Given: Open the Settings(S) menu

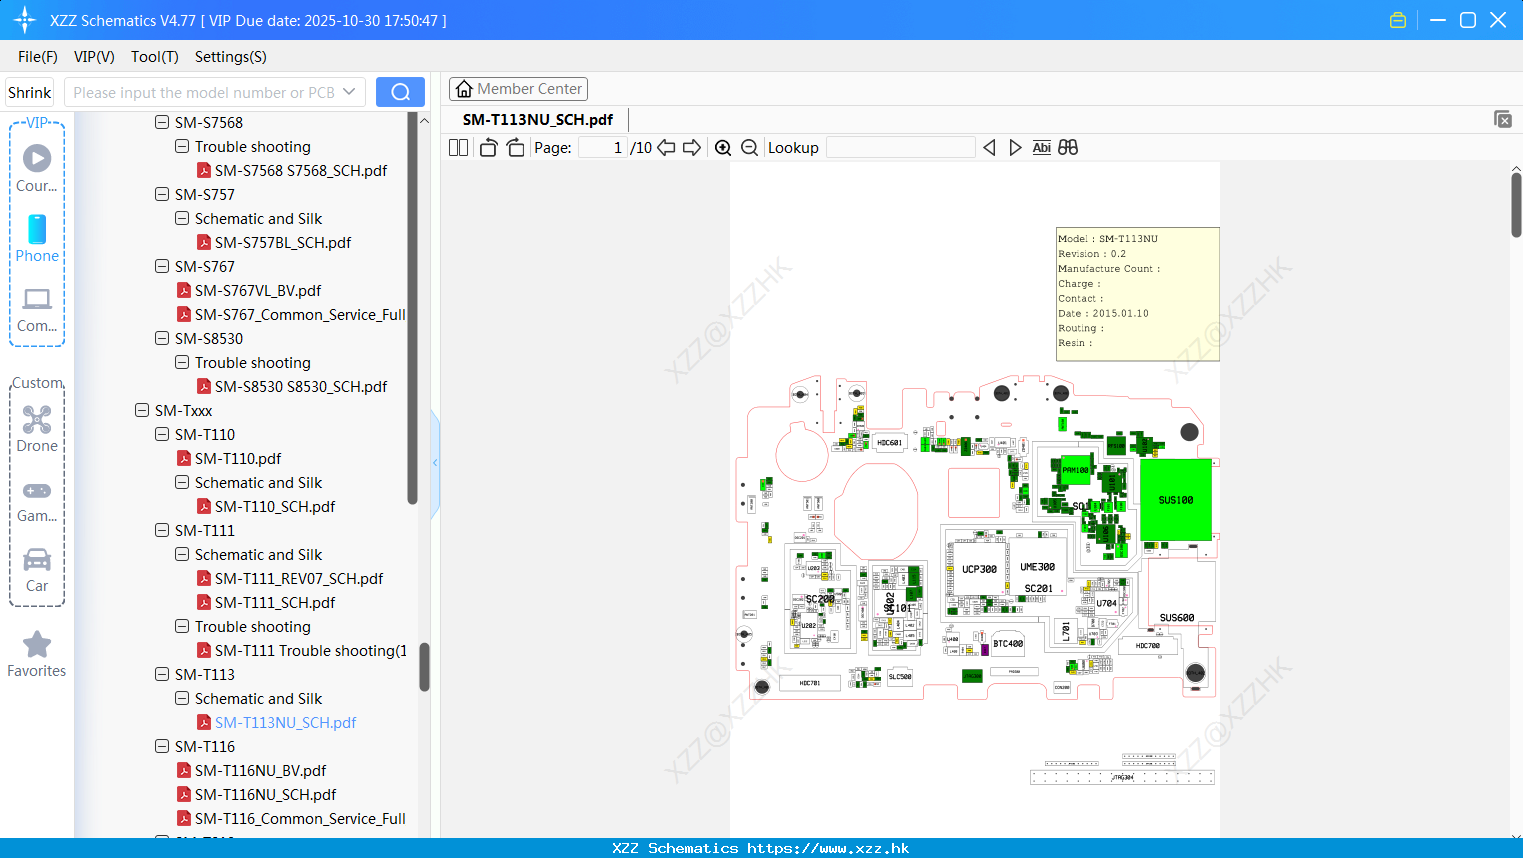Looking at the screenshot, I should (x=231, y=57).
